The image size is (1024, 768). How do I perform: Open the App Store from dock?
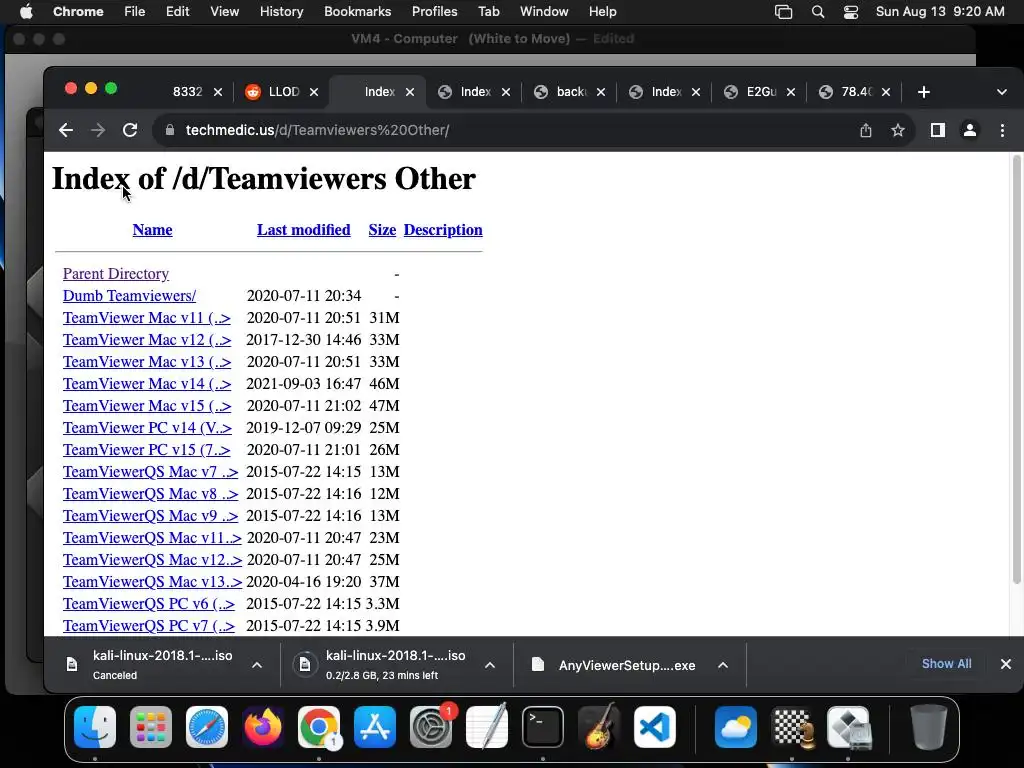[x=375, y=727]
